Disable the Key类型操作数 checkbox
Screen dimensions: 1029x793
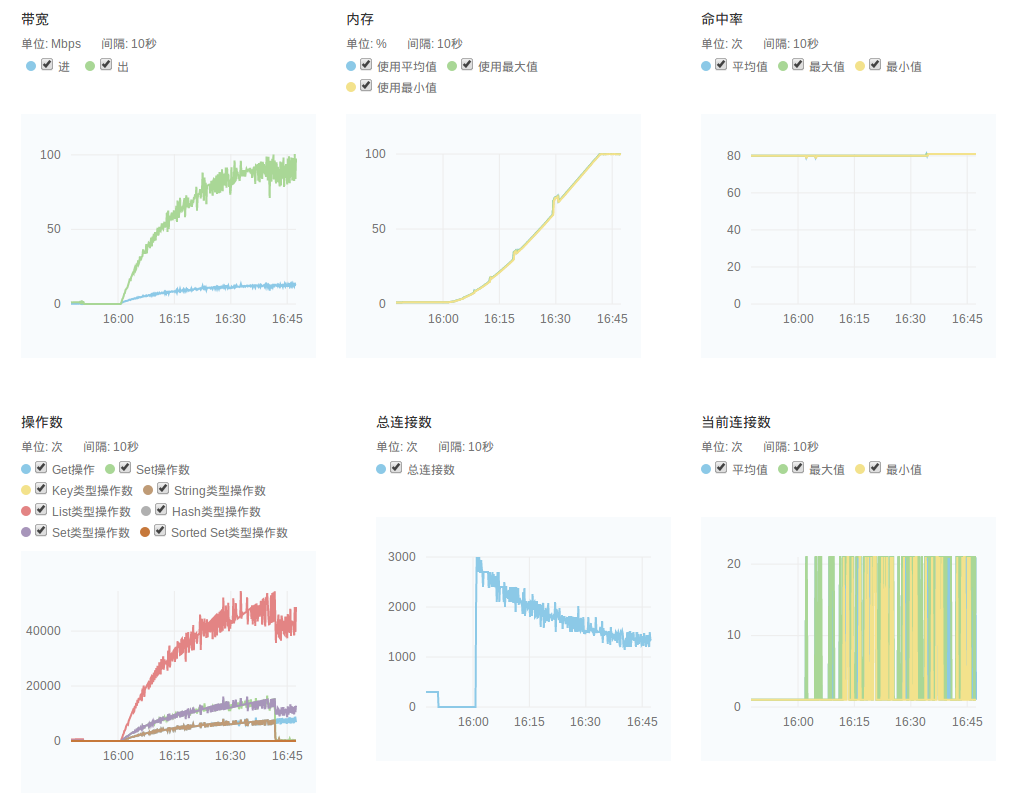pyautogui.click(x=41, y=489)
